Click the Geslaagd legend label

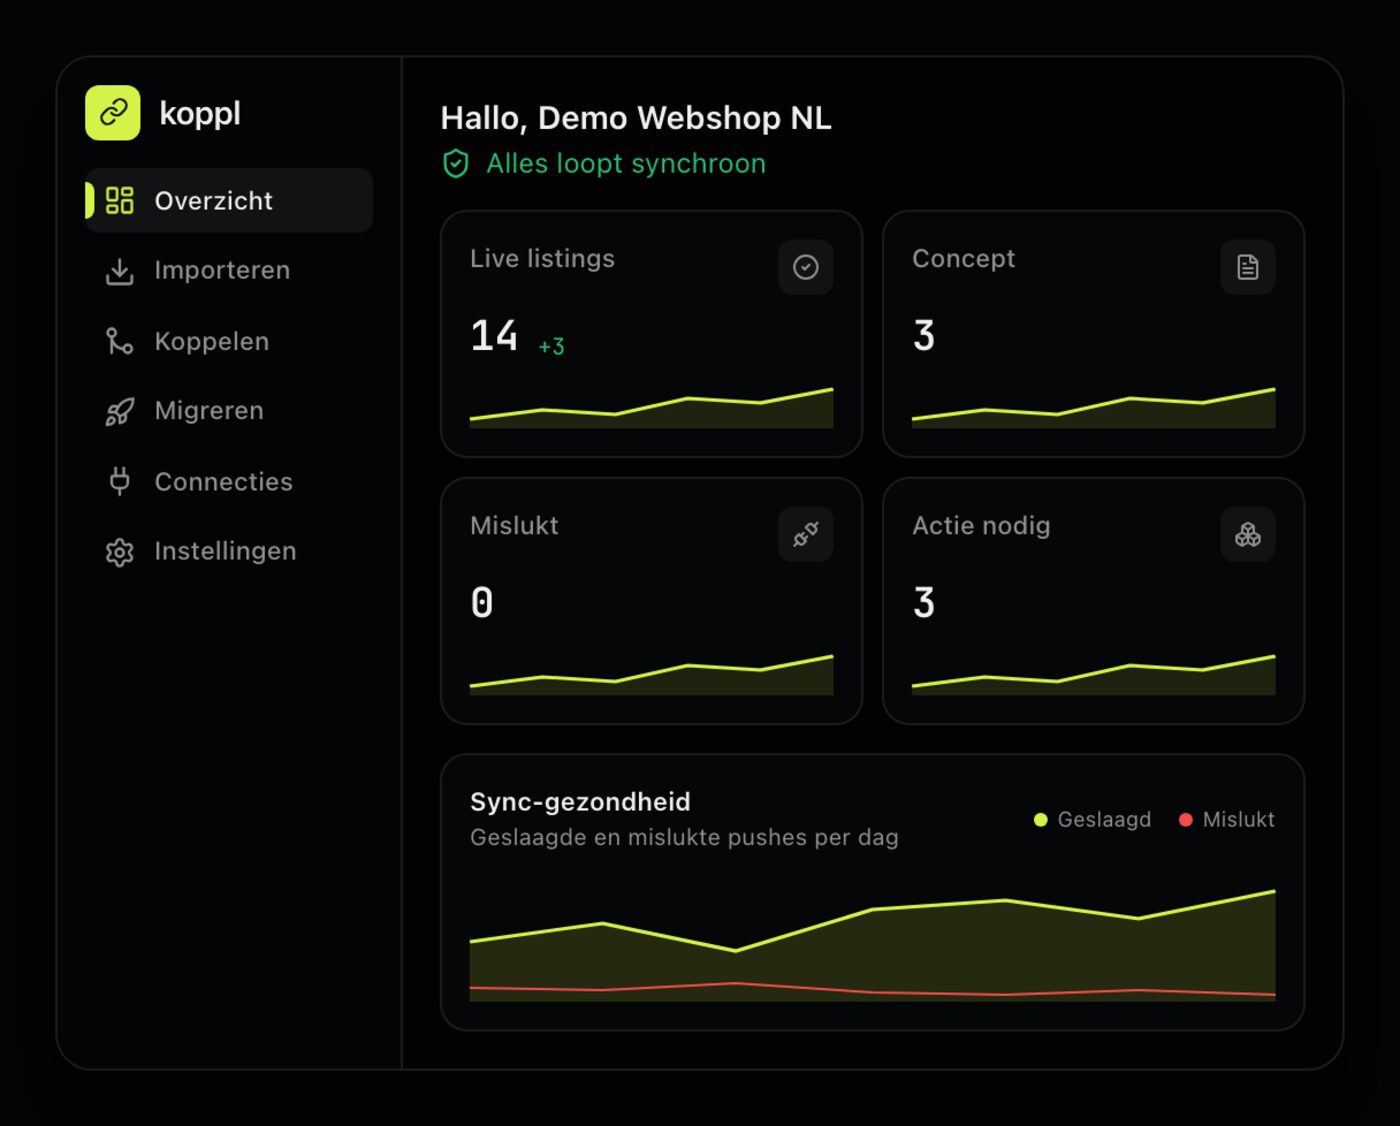[x=1104, y=820]
